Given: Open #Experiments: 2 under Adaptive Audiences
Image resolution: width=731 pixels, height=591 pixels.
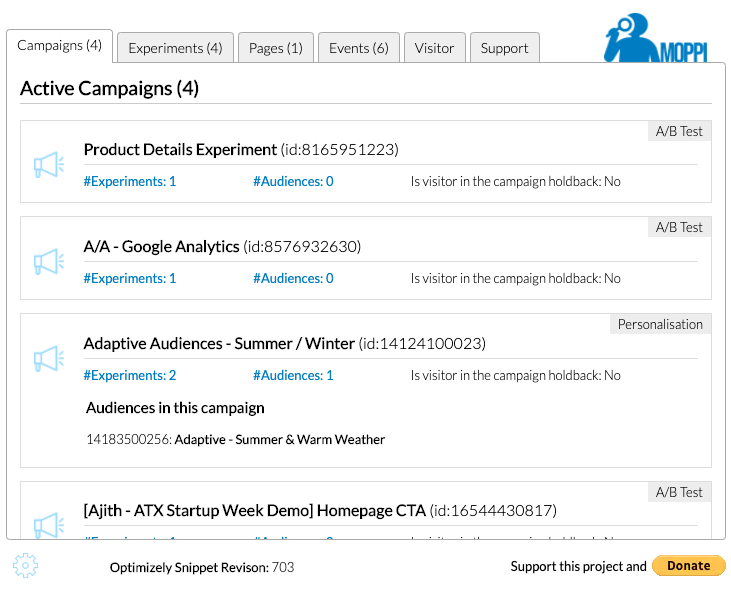Looking at the screenshot, I should point(130,375).
